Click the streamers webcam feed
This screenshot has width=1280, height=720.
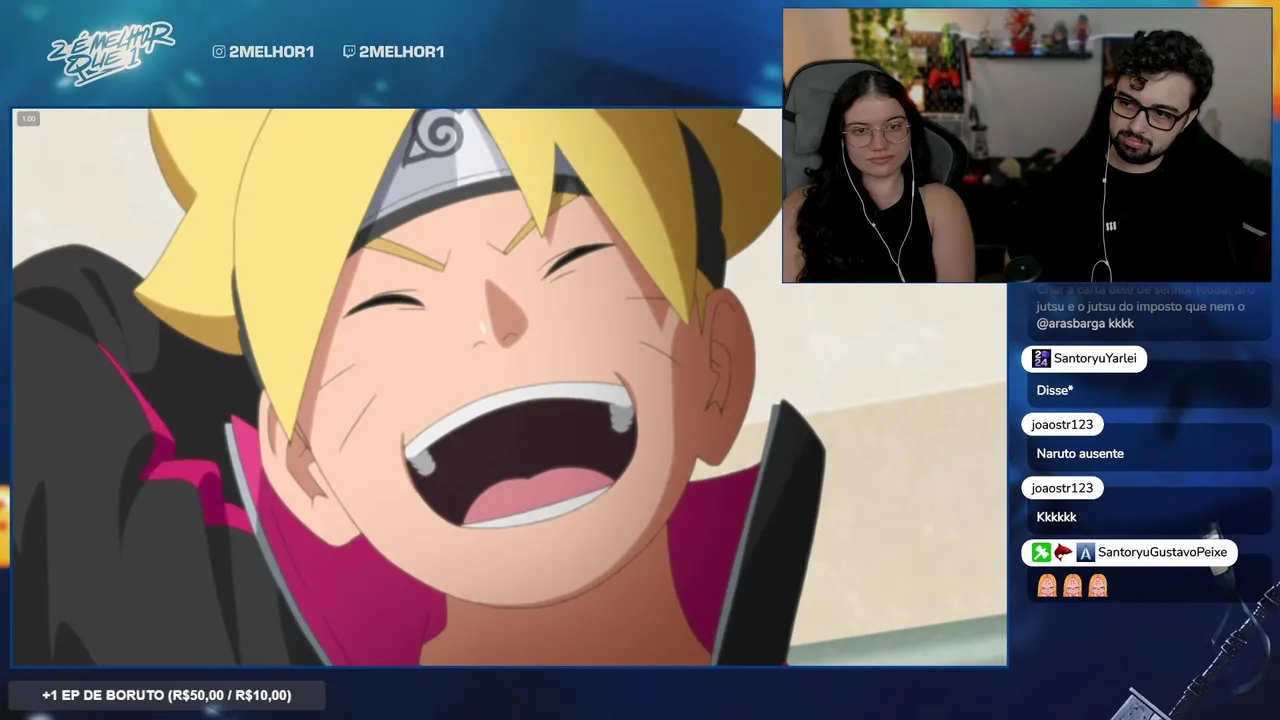tap(1027, 146)
